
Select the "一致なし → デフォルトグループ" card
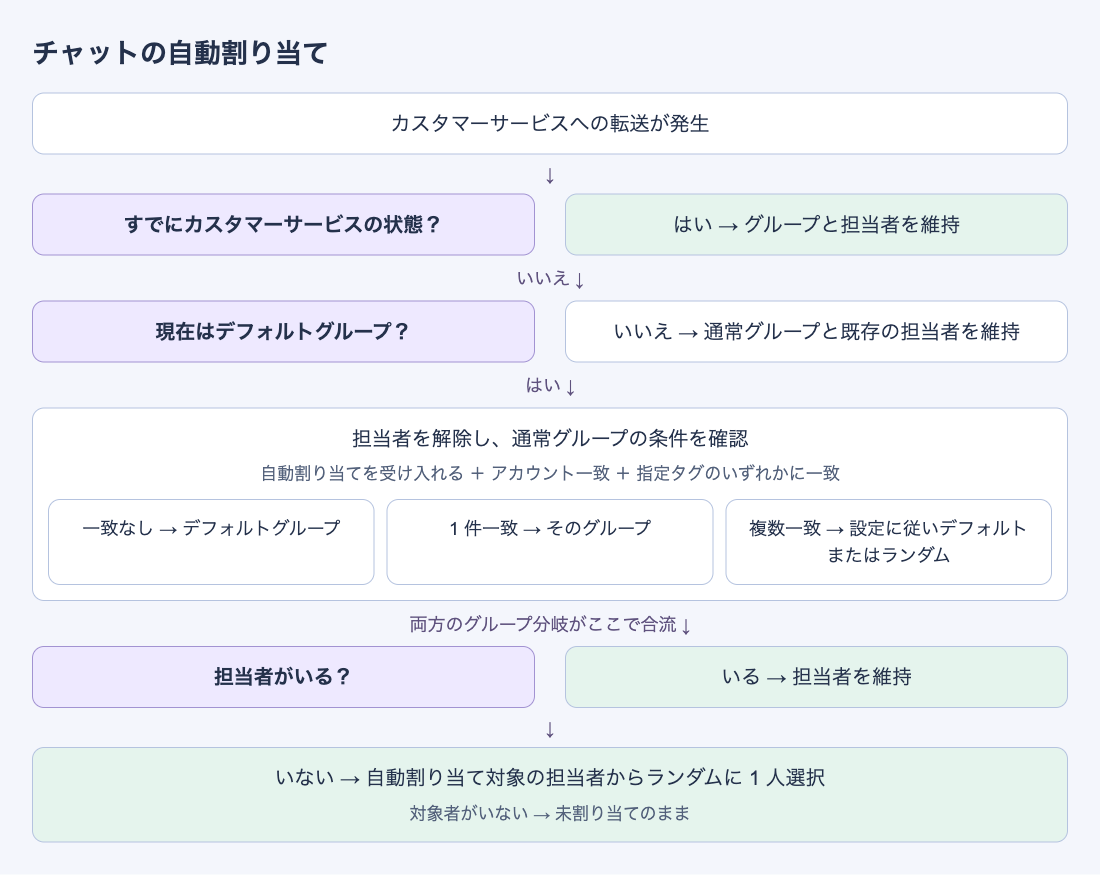(211, 542)
